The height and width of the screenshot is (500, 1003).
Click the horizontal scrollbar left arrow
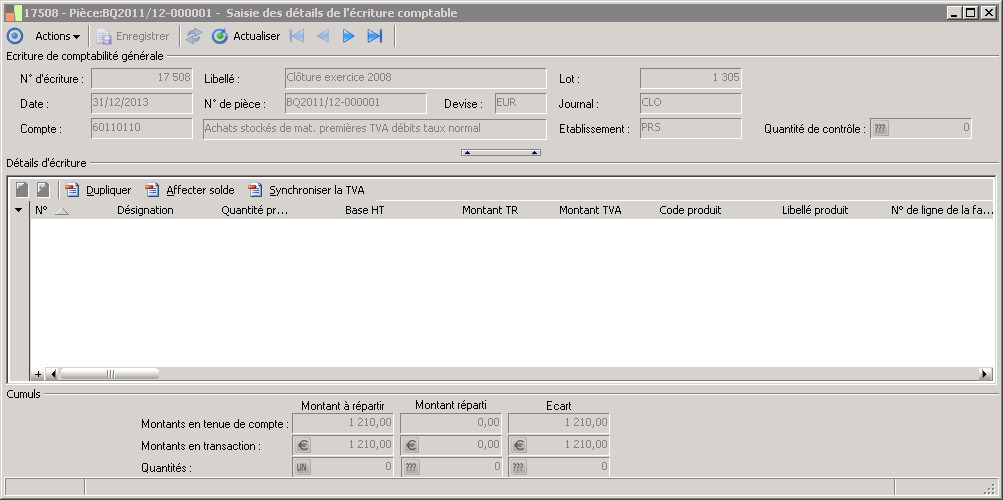pyautogui.click(x=52, y=374)
